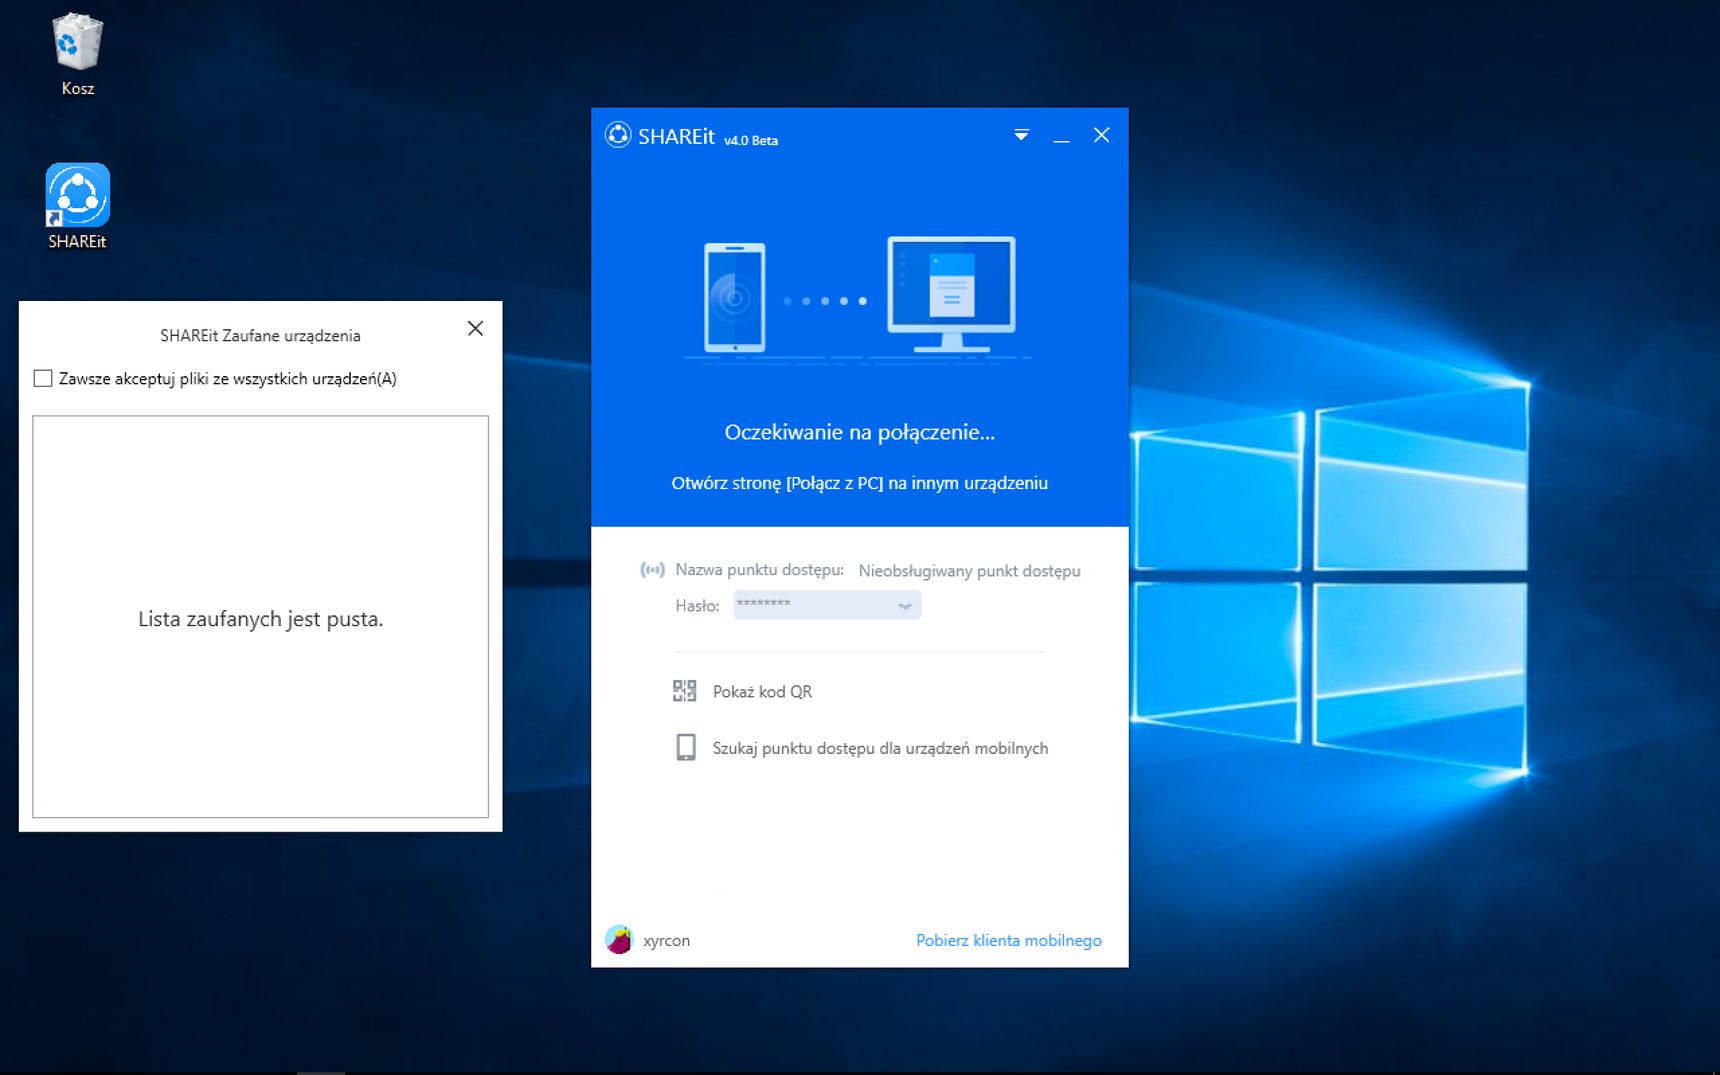Select the SHAREit desktop shortcut
The width and height of the screenshot is (1720, 1075).
tap(78, 206)
